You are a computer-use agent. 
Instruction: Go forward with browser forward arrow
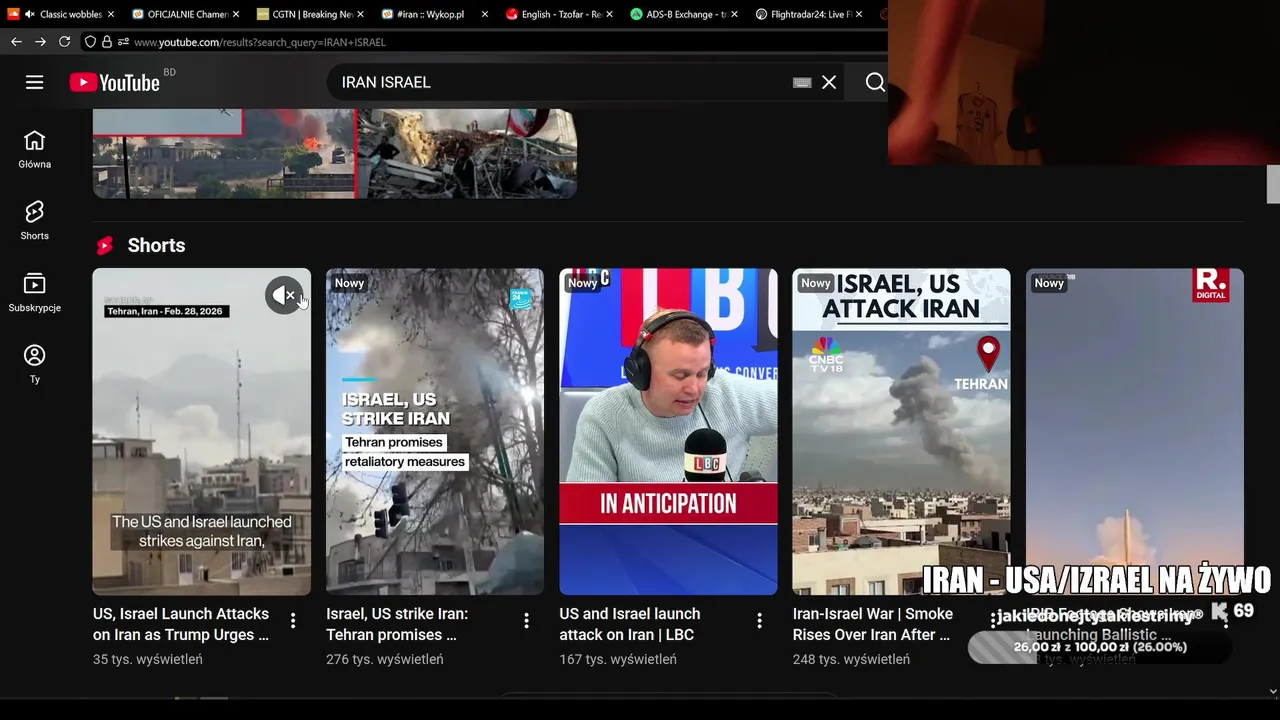pyautogui.click(x=40, y=42)
